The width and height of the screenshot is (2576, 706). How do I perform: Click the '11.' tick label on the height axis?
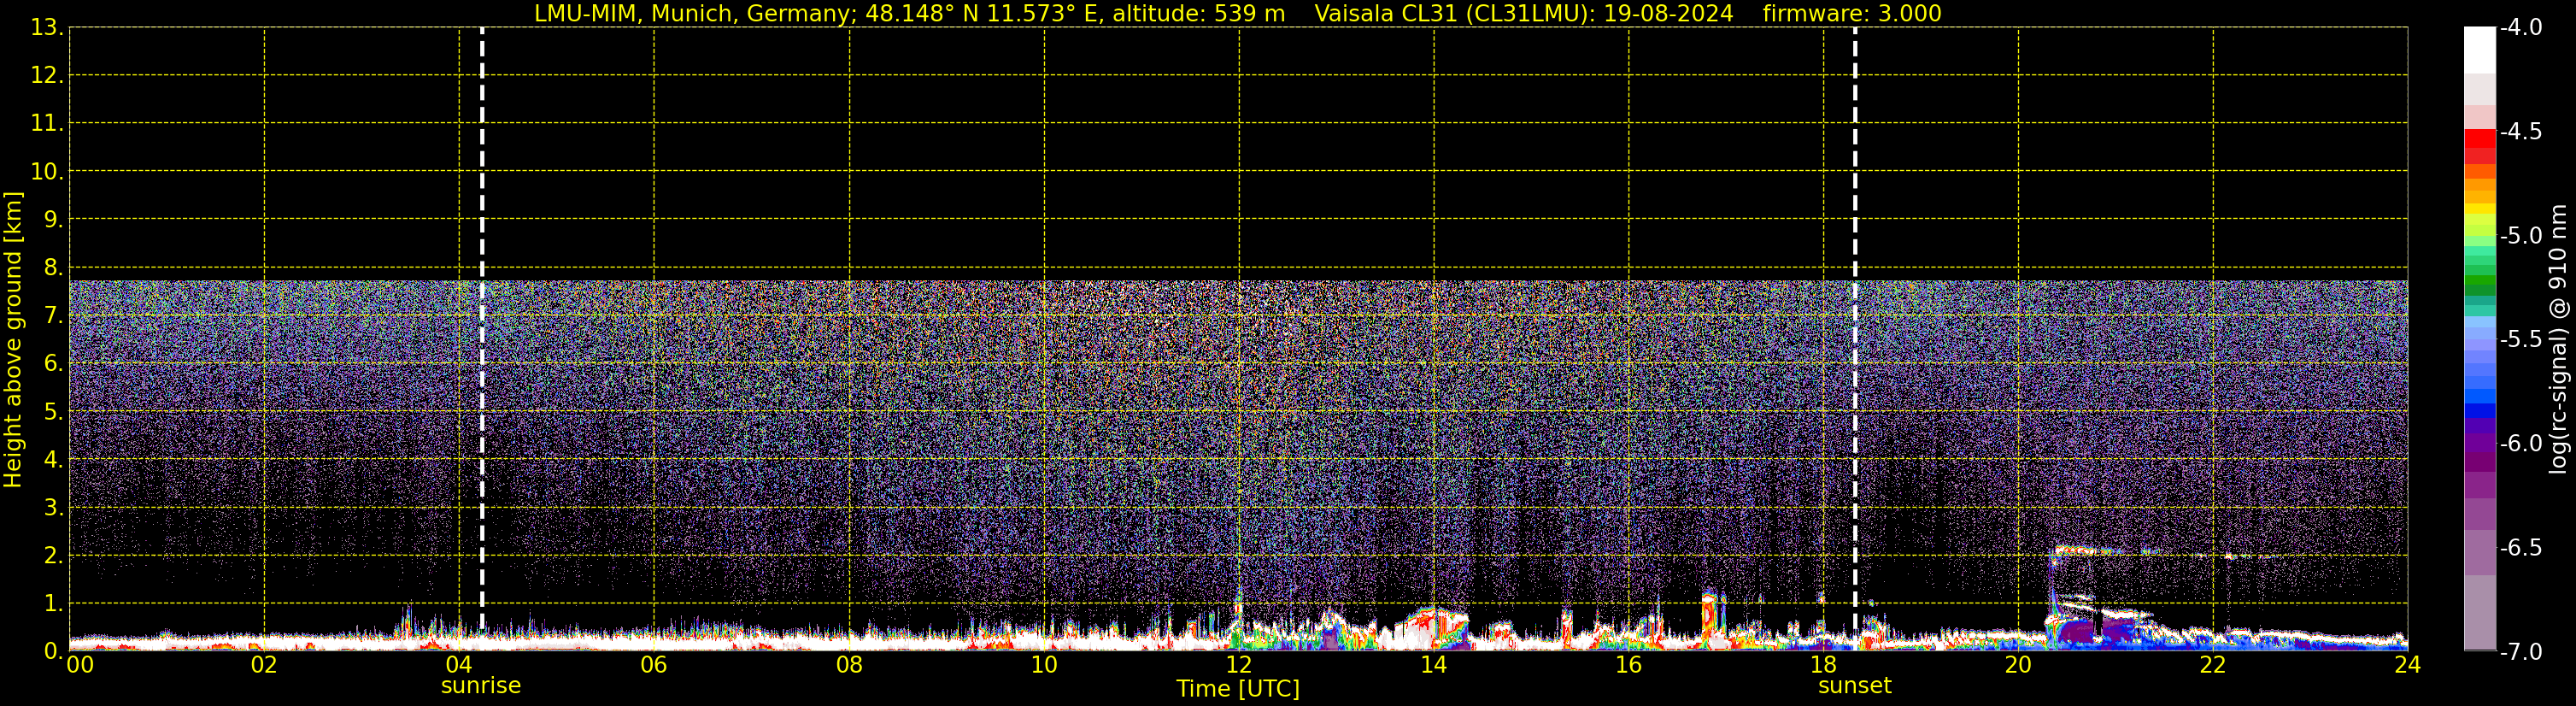click(47, 124)
